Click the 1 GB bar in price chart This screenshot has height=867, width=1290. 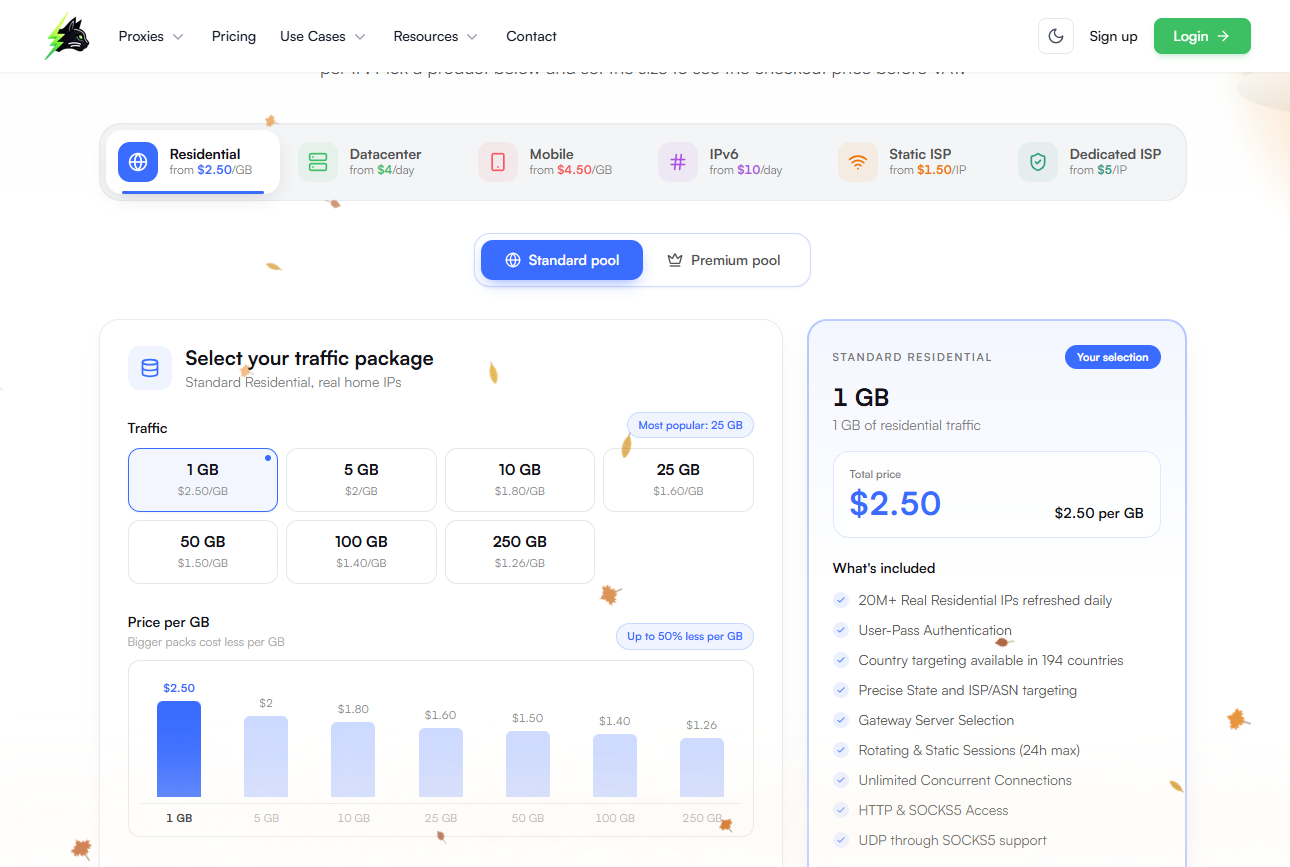point(179,749)
